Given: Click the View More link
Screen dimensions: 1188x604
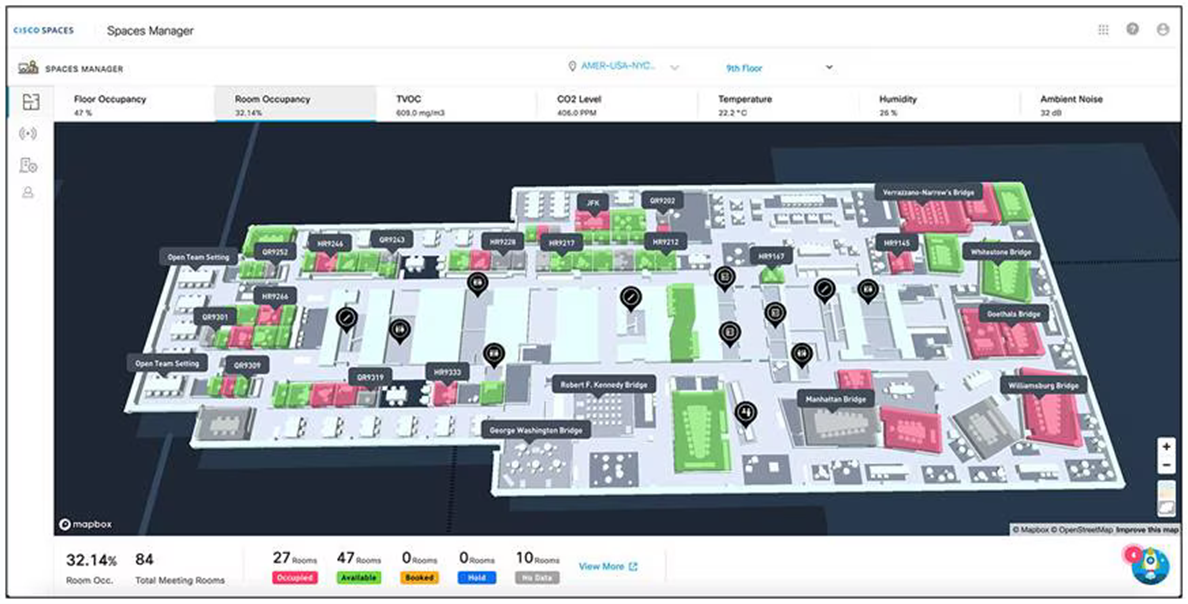Looking at the screenshot, I should point(604,566).
